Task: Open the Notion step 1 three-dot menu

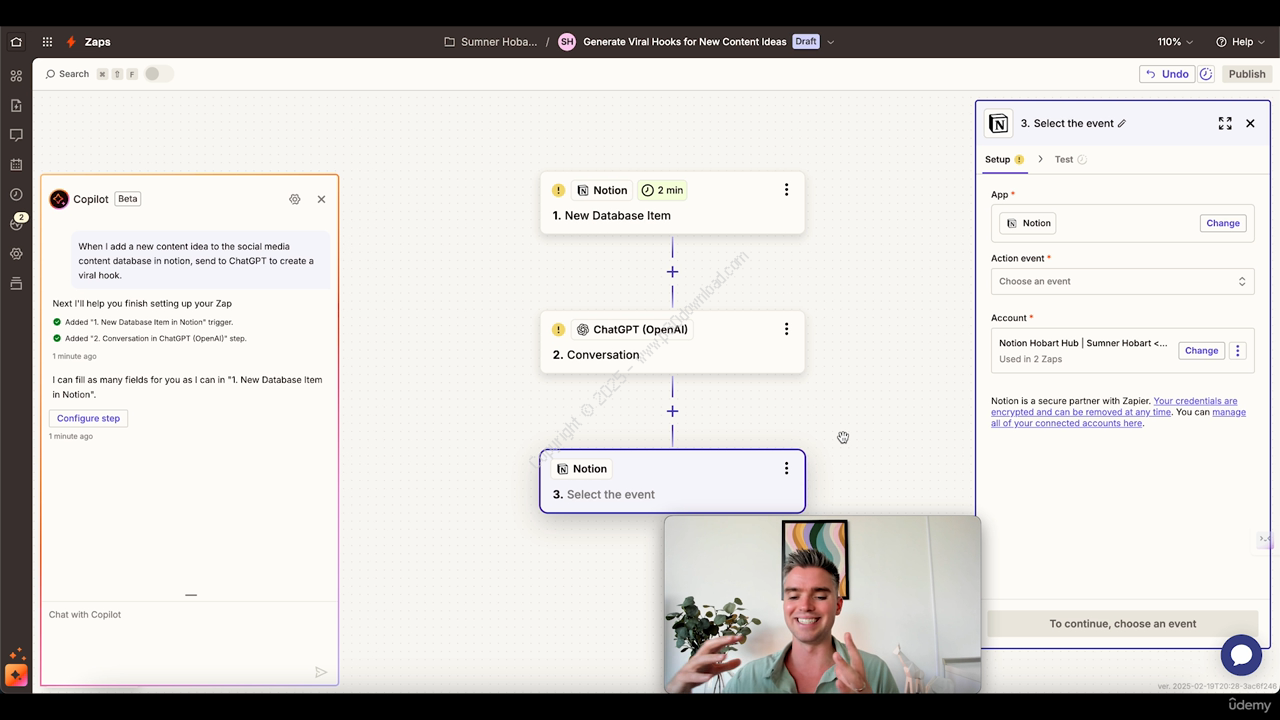Action: click(x=786, y=190)
